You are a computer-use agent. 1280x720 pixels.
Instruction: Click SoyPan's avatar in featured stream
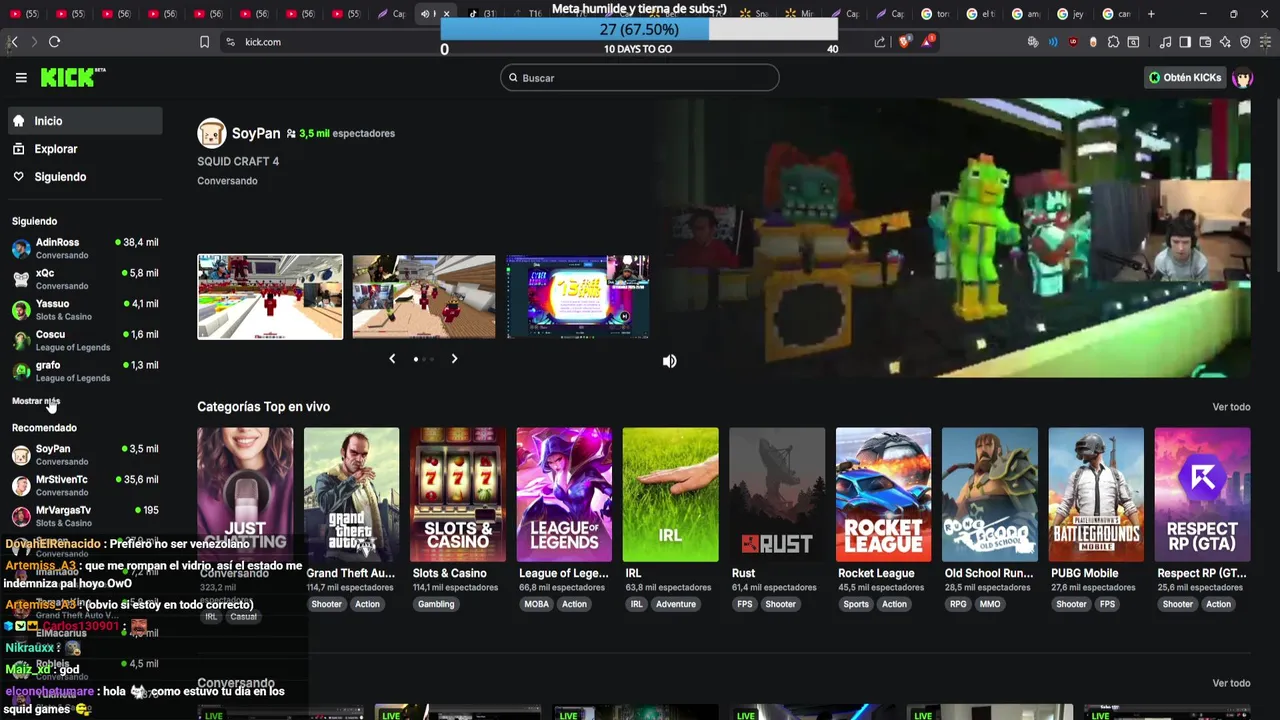coord(211,133)
